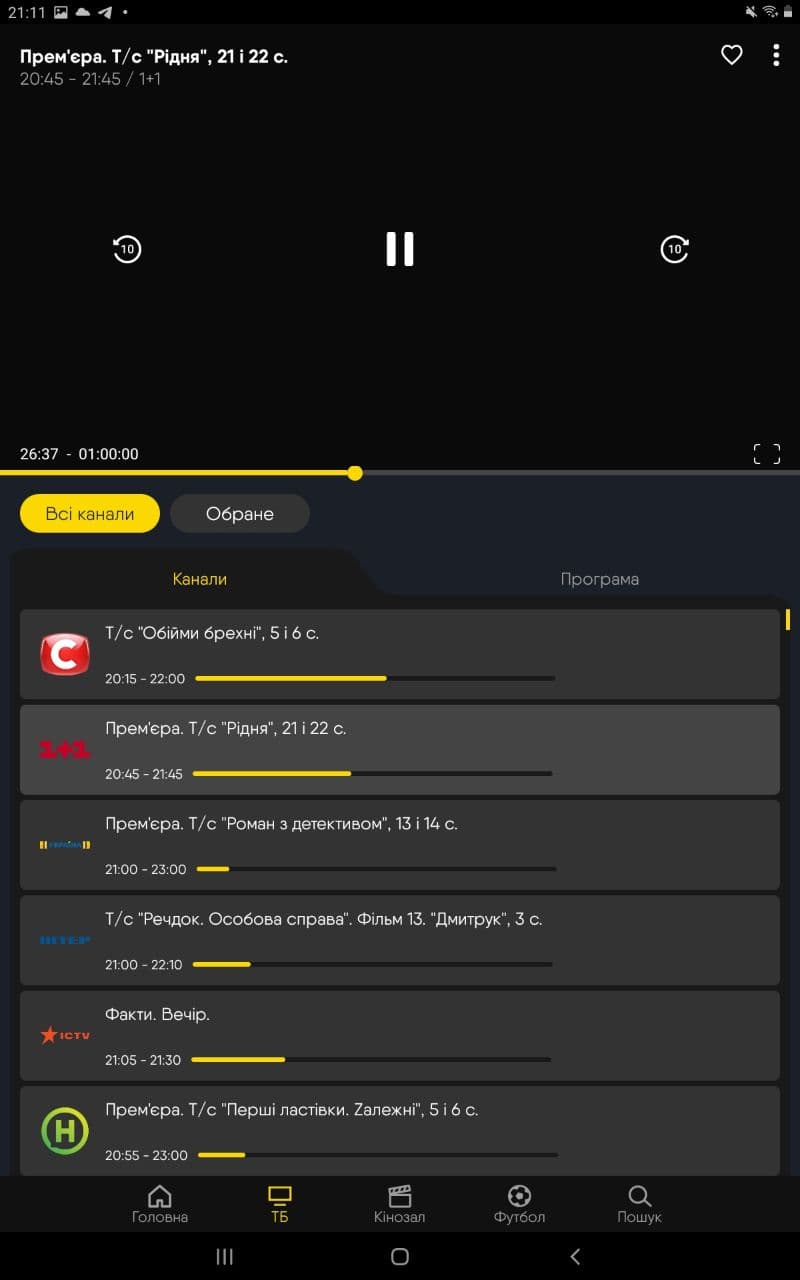
Task: Select Інтер channel showing Речдок
Action: tap(400, 940)
